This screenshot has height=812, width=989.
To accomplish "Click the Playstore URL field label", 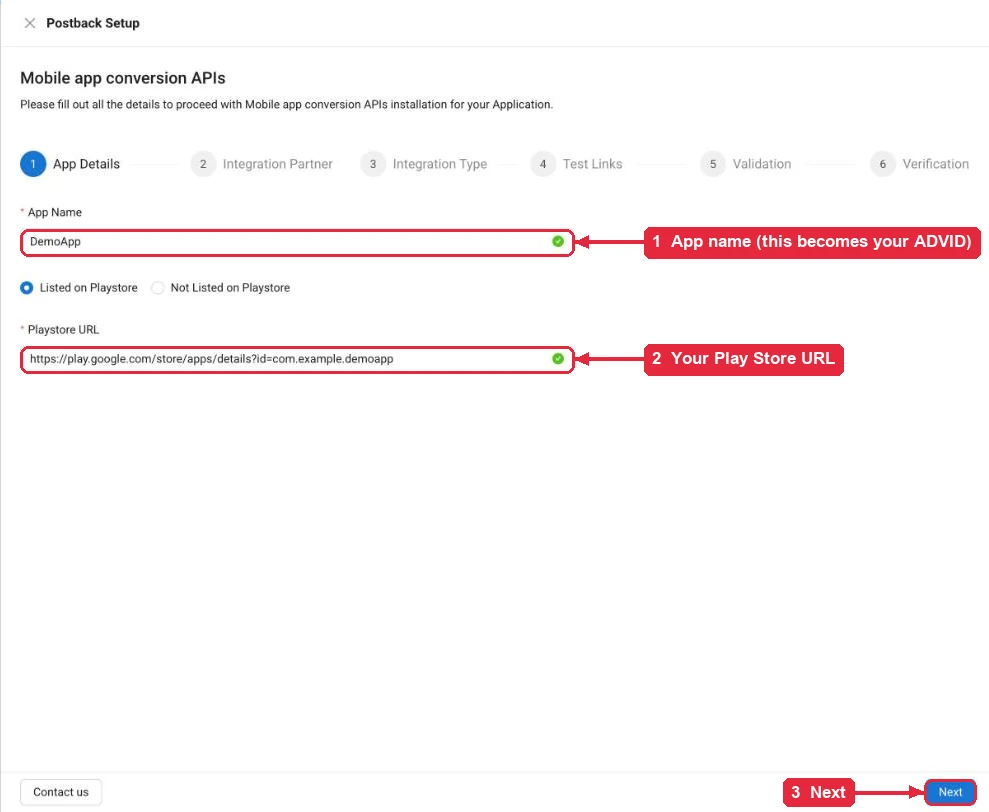I will tap(63, 330).
